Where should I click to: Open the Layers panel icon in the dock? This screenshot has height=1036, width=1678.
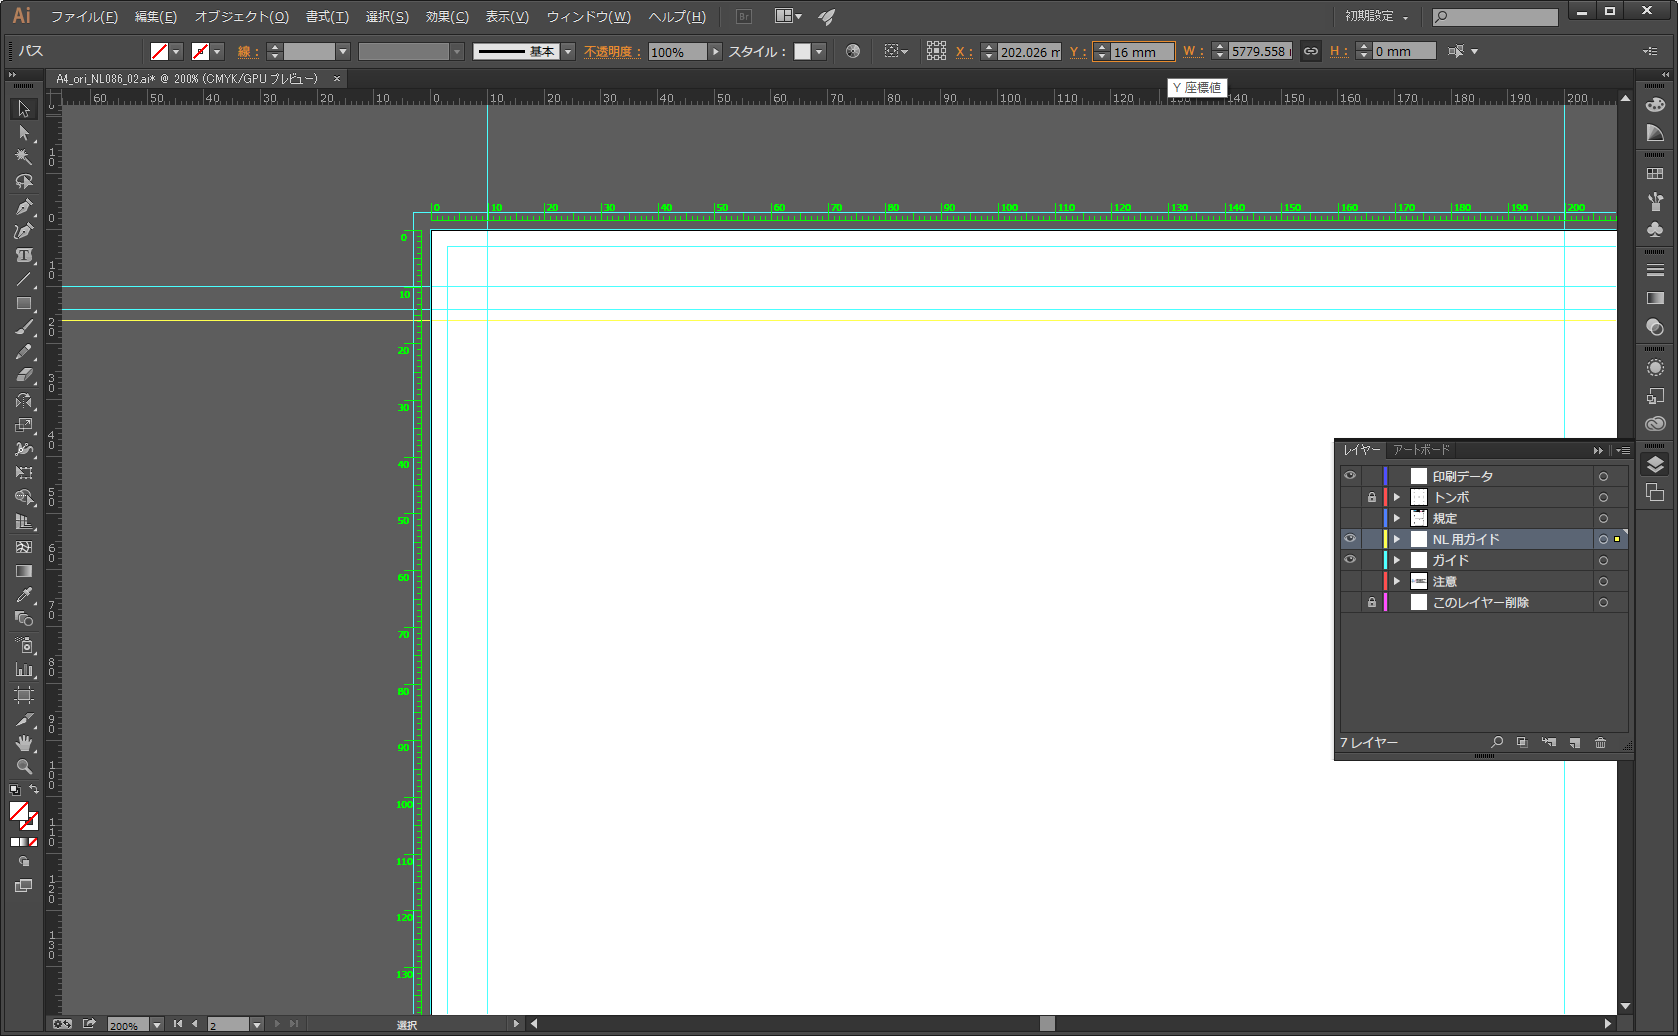[x=1655, y=465]
